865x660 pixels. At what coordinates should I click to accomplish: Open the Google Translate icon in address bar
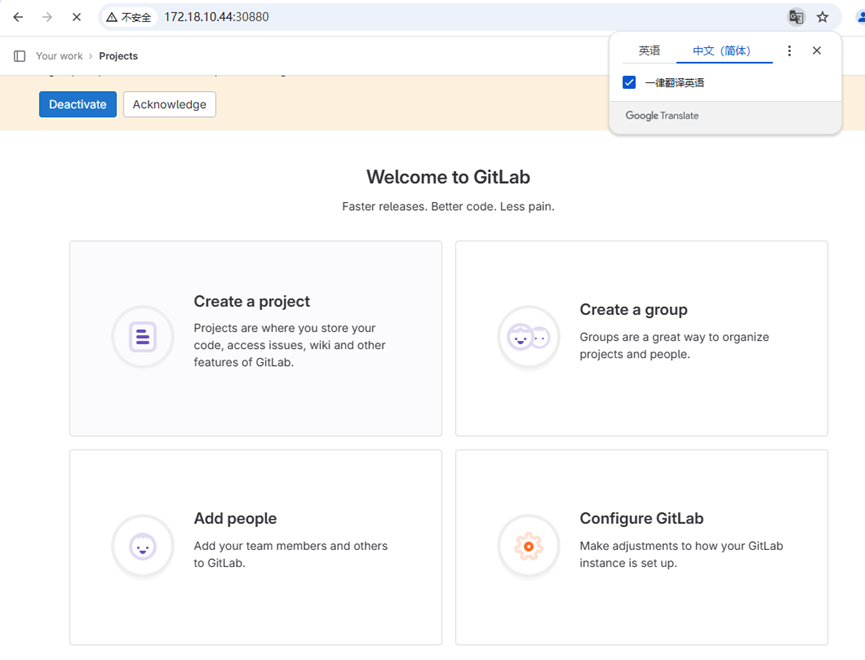(x=795, y=17)
